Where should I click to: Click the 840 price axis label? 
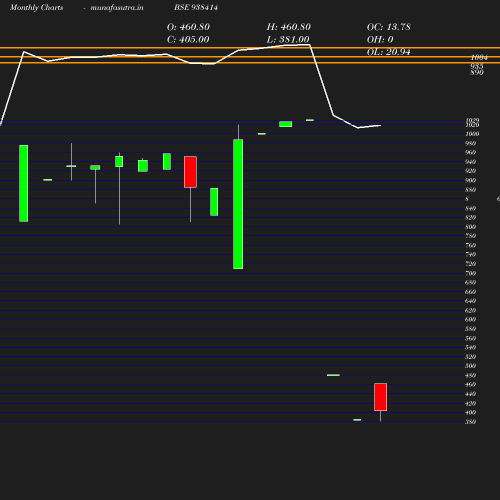(470, 208)
